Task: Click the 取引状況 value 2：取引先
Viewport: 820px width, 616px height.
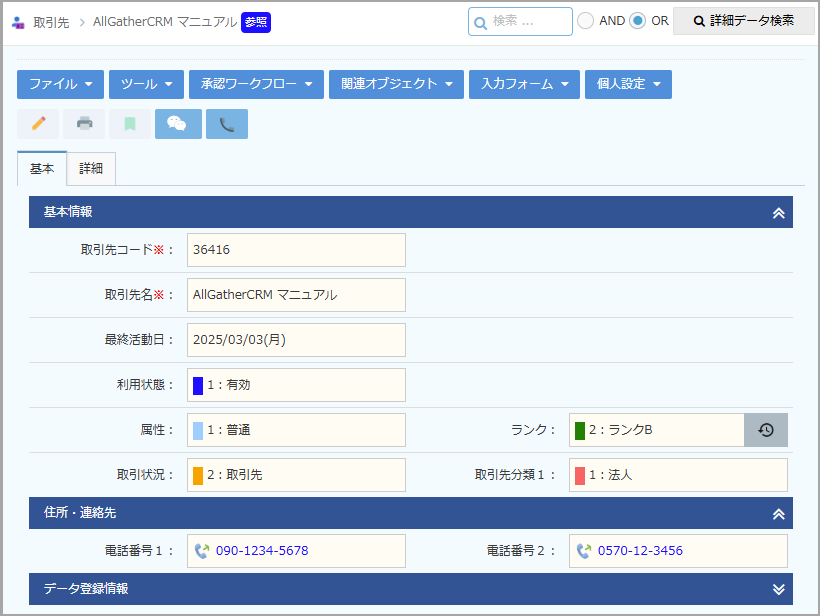Action: (234, 475)
